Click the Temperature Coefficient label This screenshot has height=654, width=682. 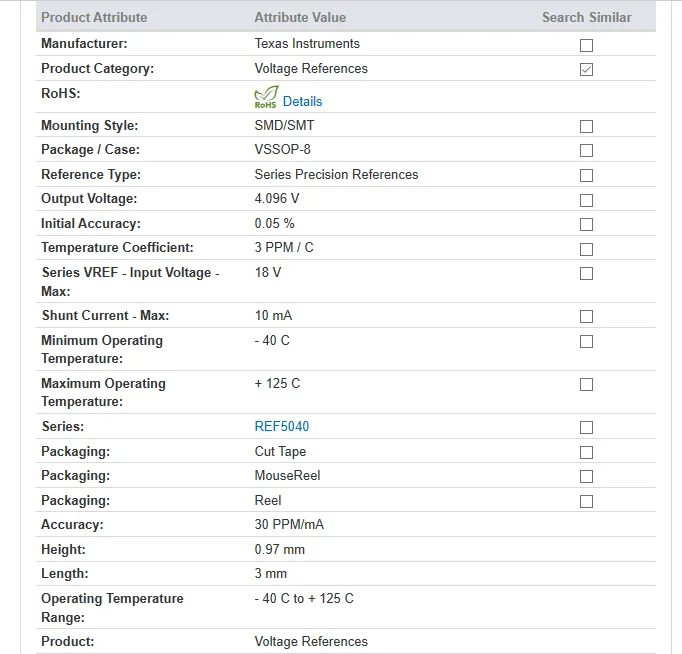coord(117,247)
